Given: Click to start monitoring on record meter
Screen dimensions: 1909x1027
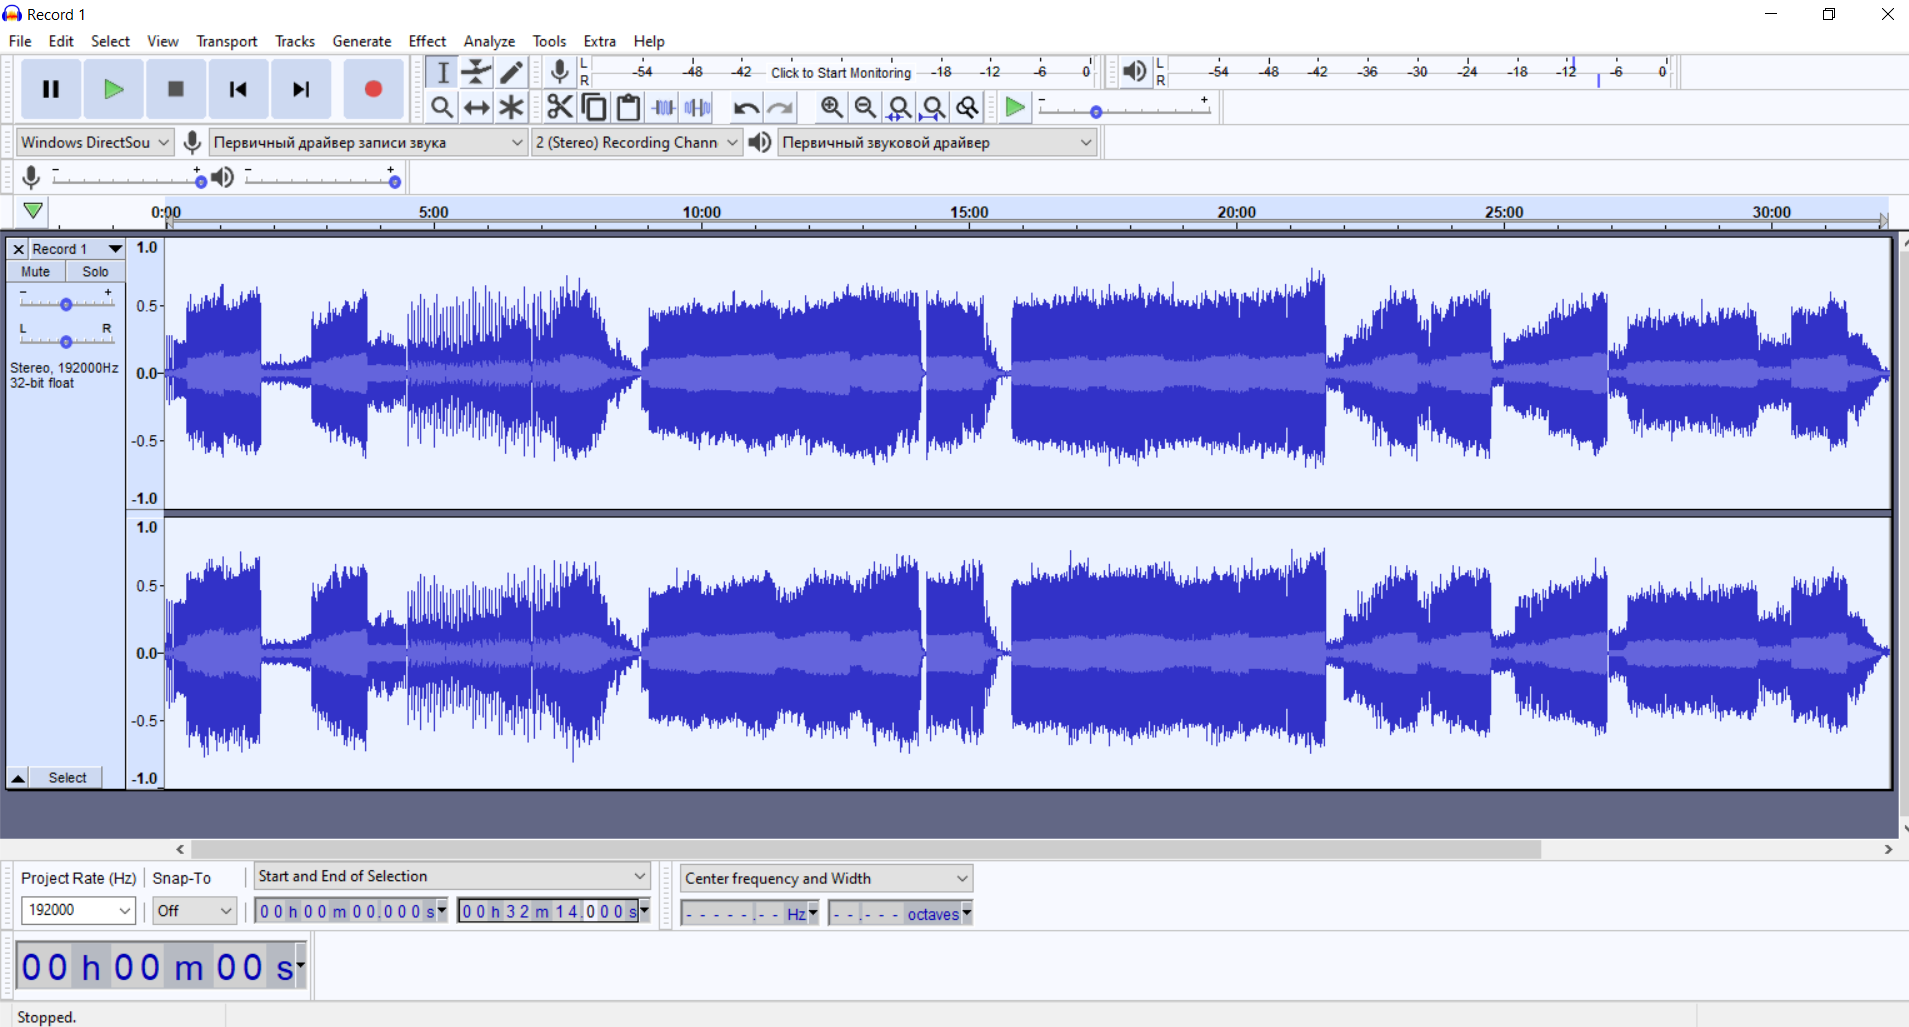Looking at the screenshot, I should click(841, 72).
